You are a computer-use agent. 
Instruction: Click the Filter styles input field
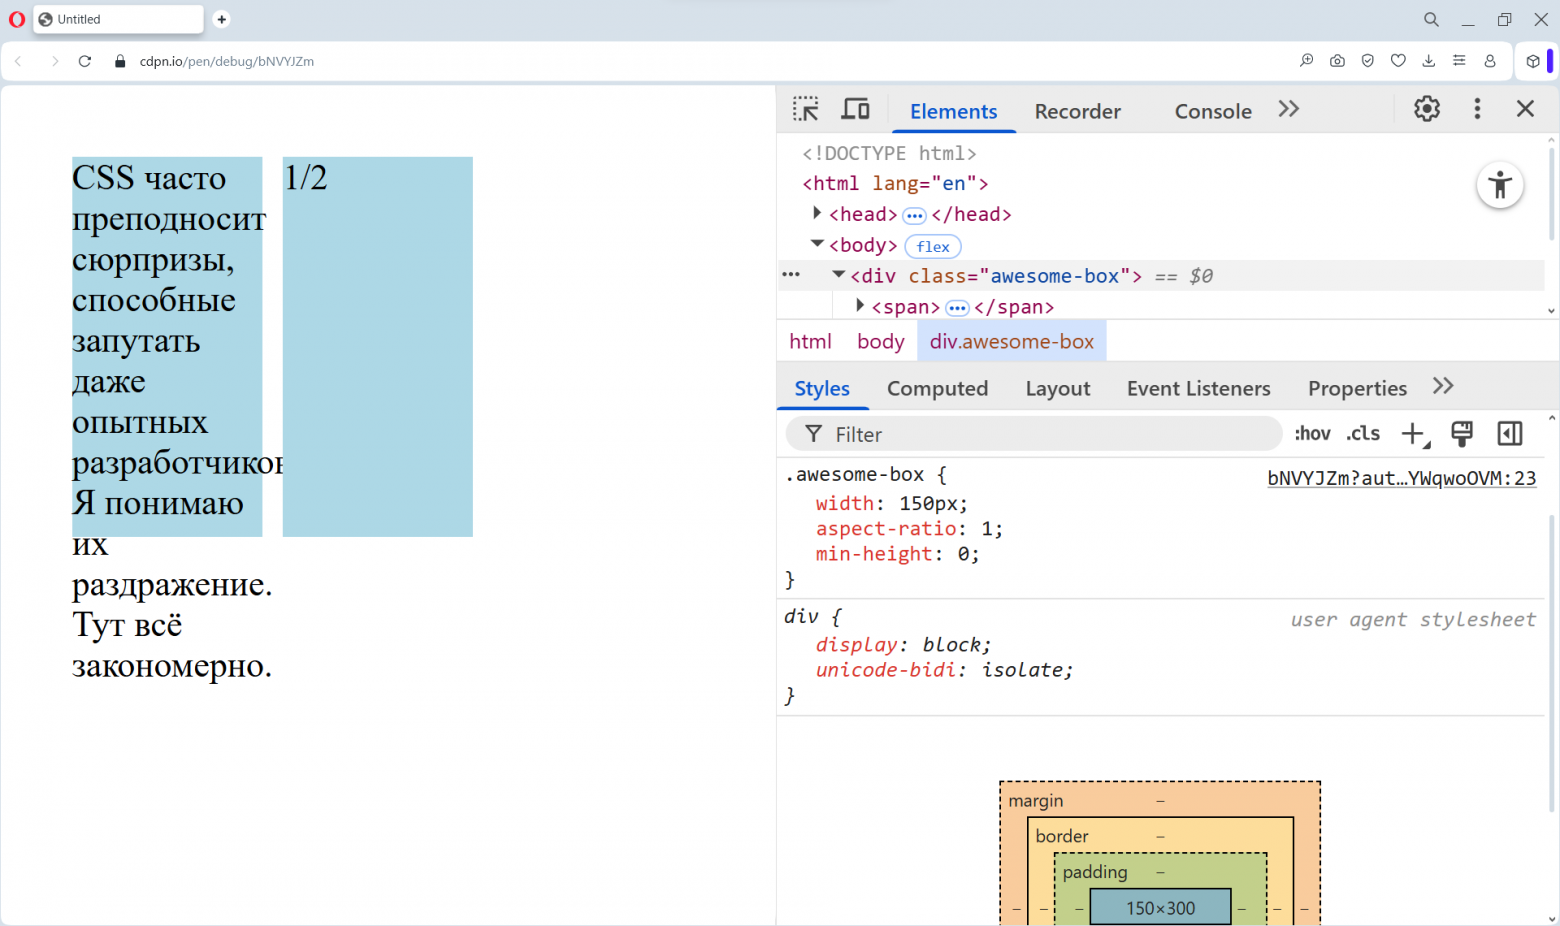pyautogui.click(x=1000, y=434)
